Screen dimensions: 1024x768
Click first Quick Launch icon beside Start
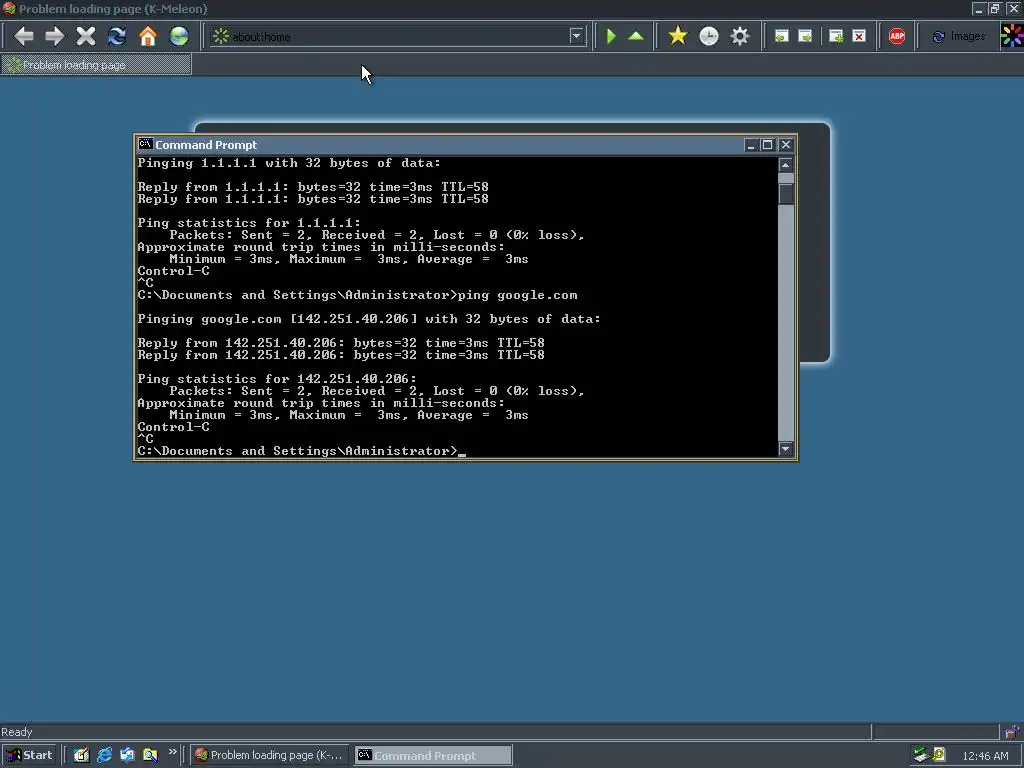point(81,755)
